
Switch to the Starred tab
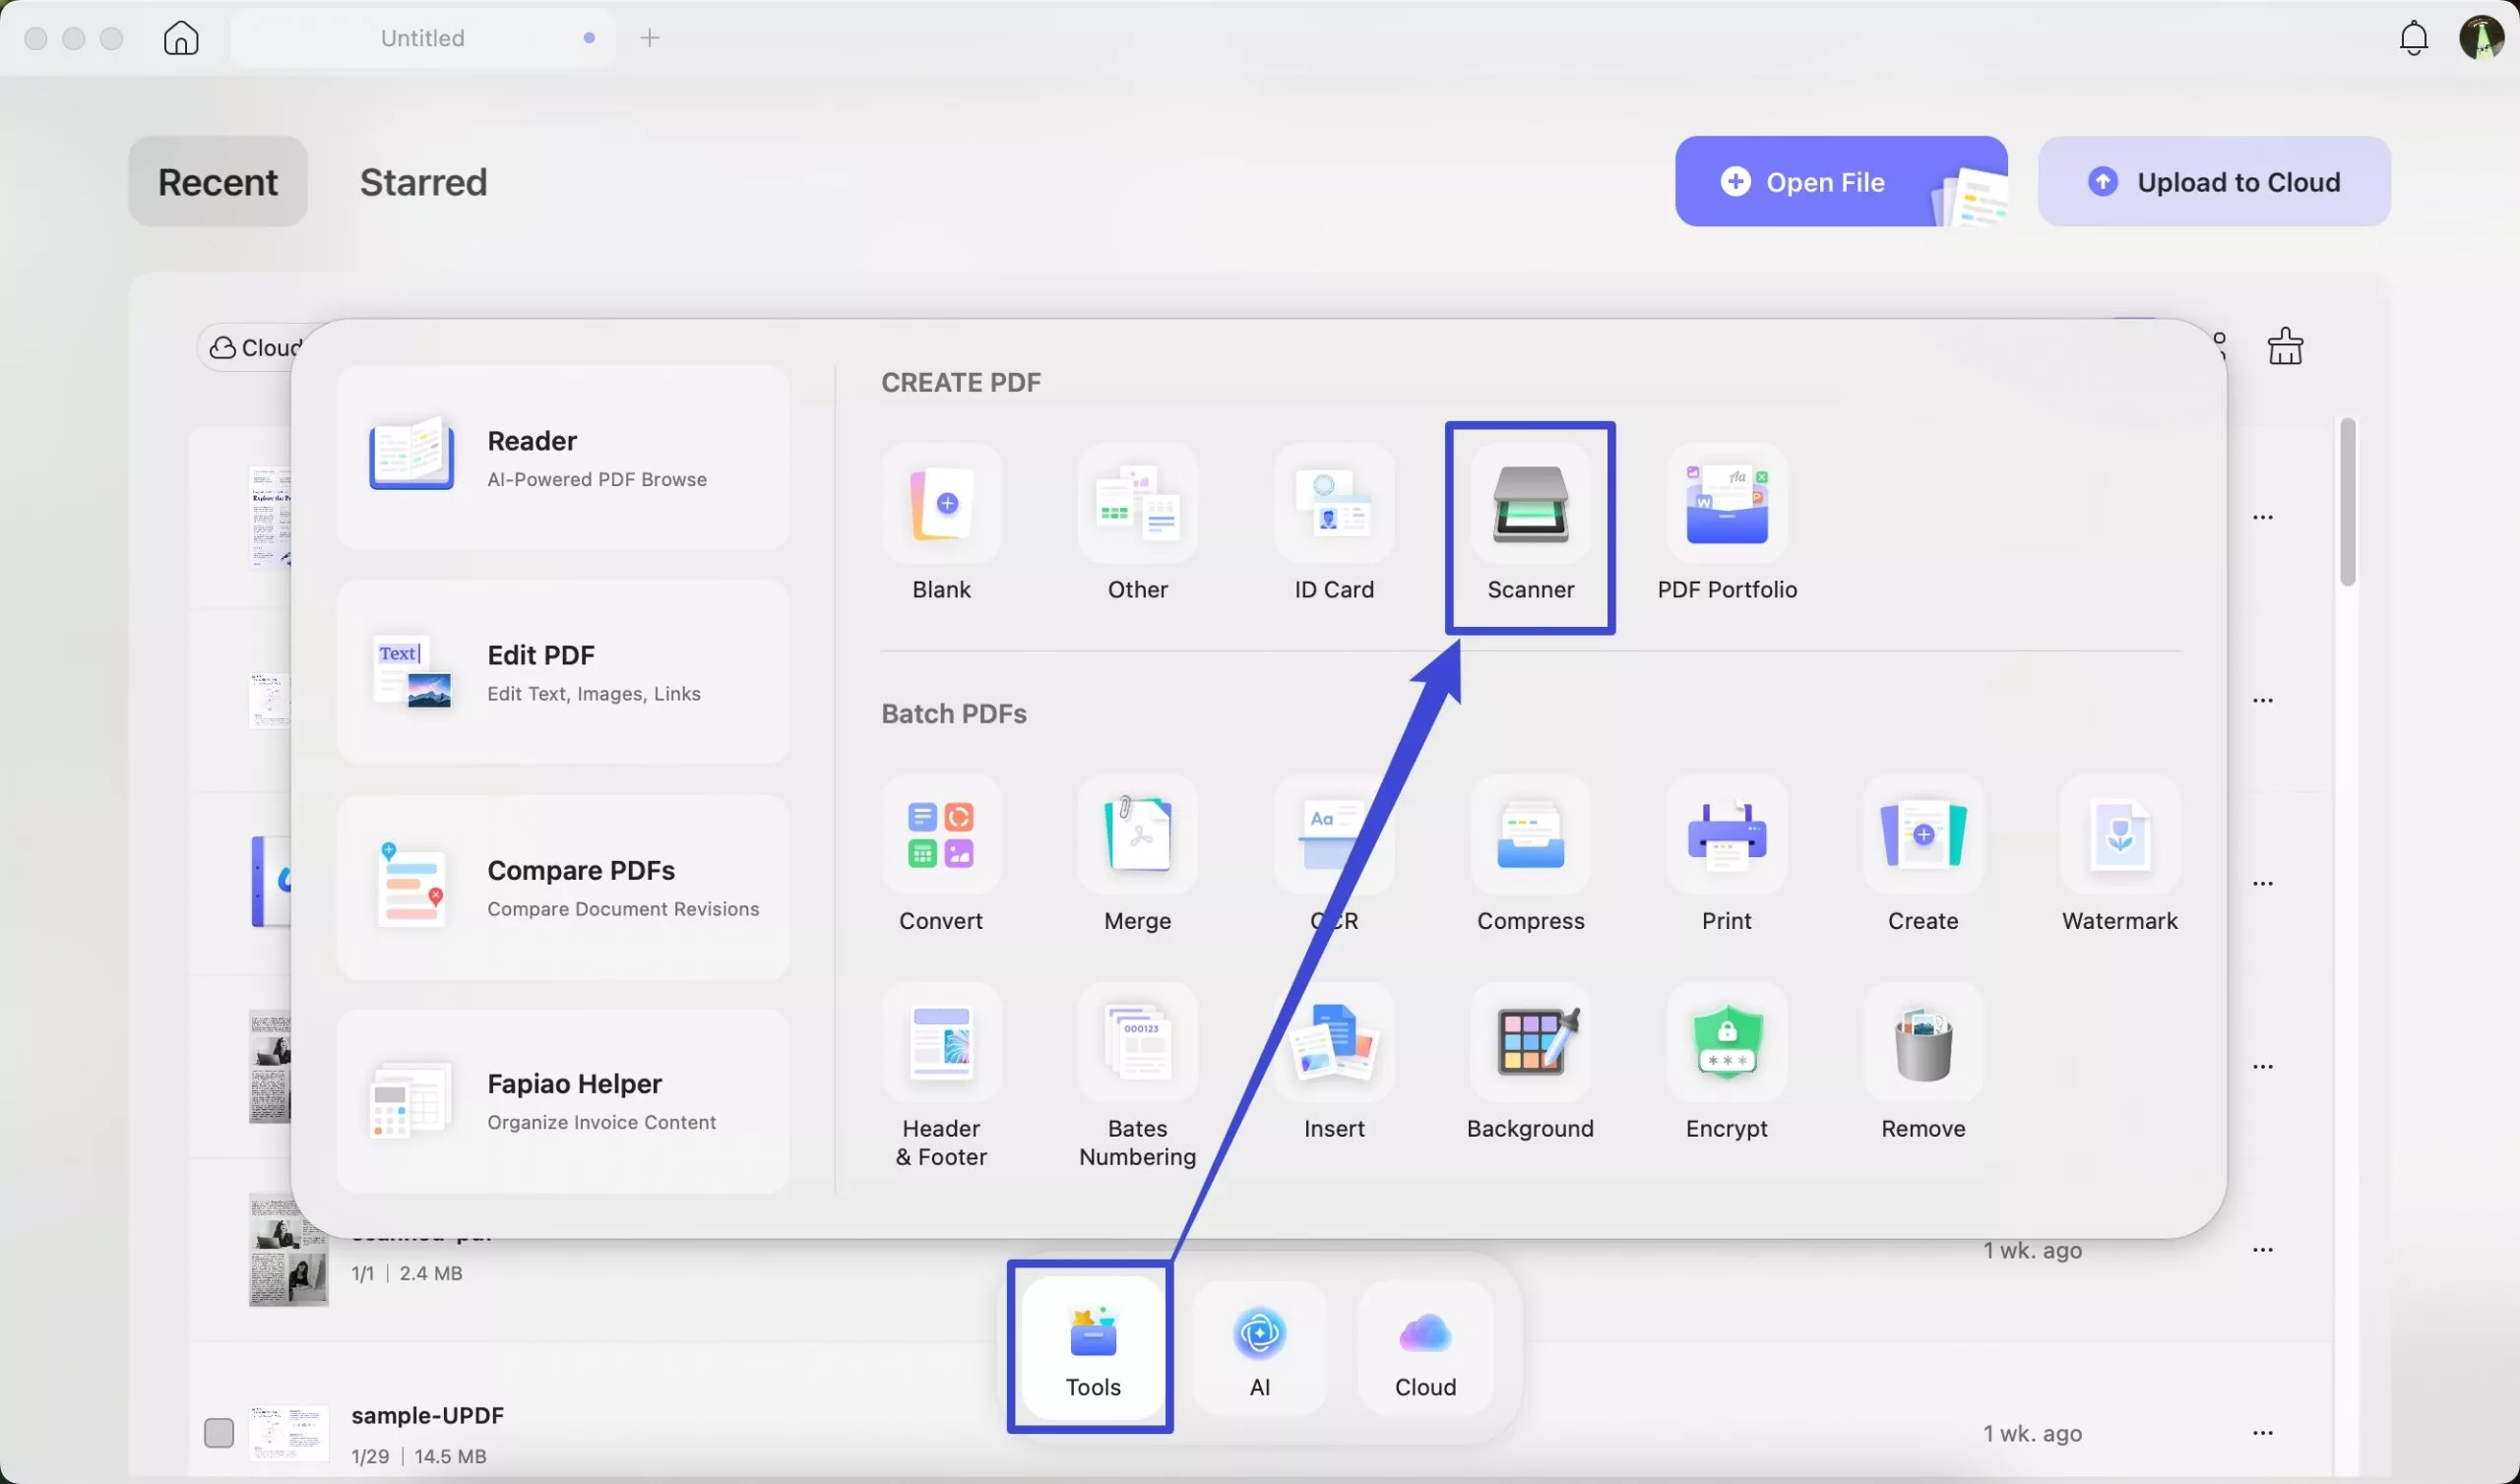pyautogui.click(x=423, y=182)
